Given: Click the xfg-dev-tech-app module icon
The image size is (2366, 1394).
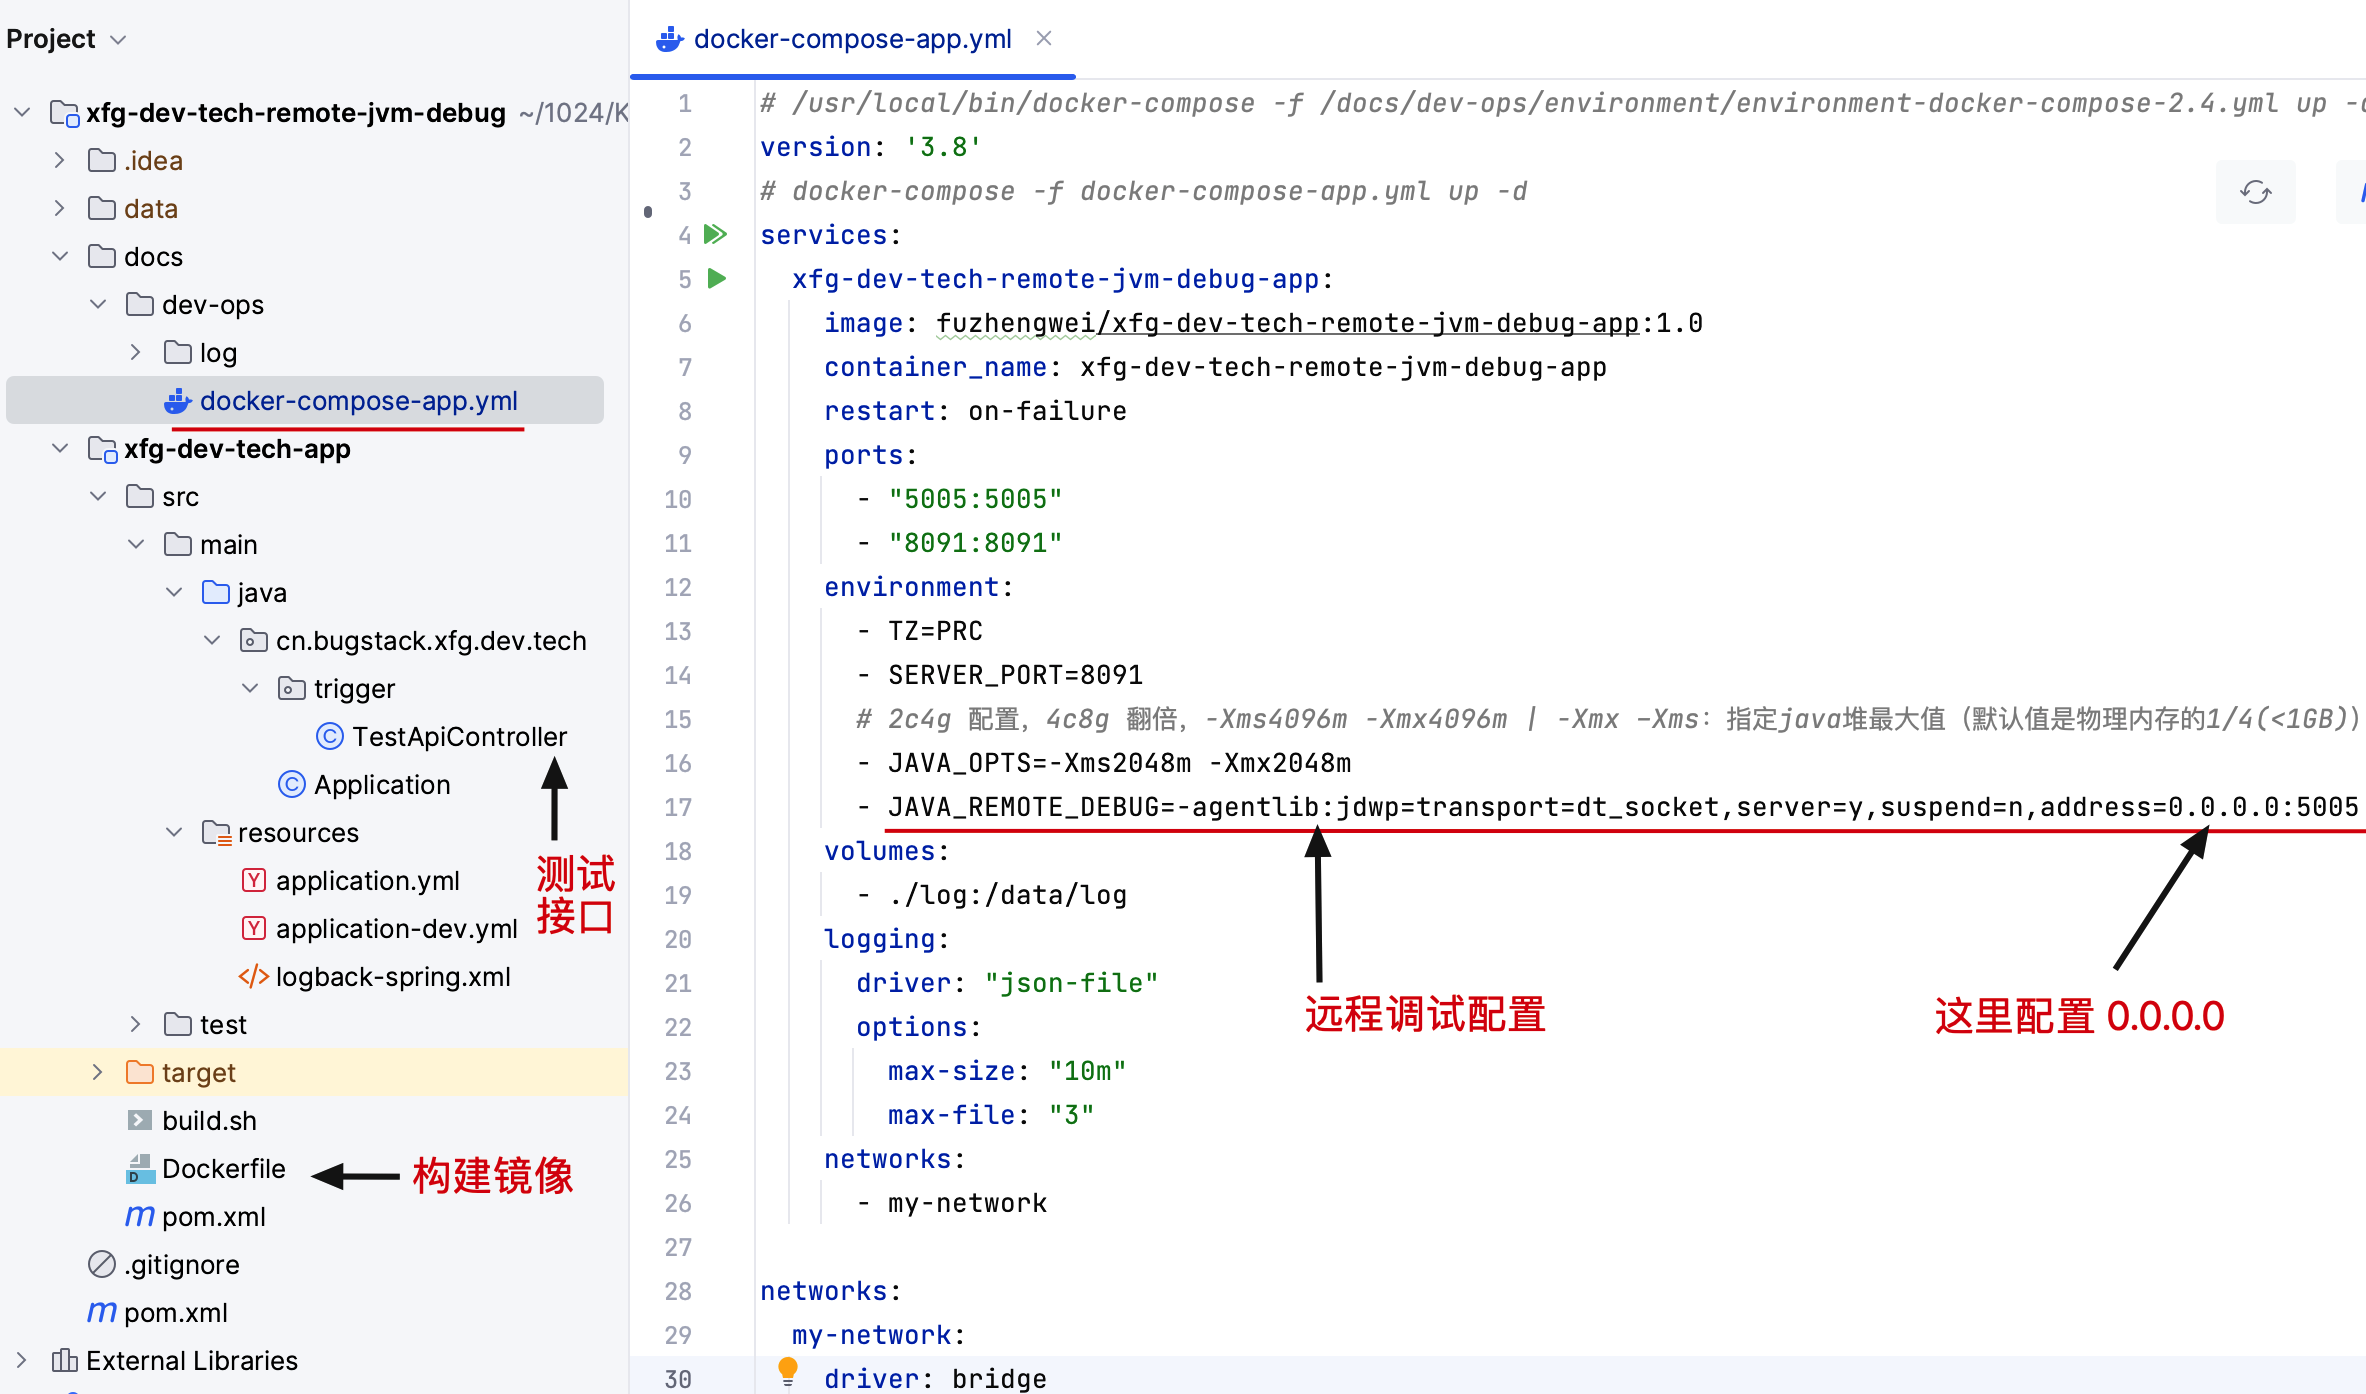Looking at the screenshot, I should [102, 449].
